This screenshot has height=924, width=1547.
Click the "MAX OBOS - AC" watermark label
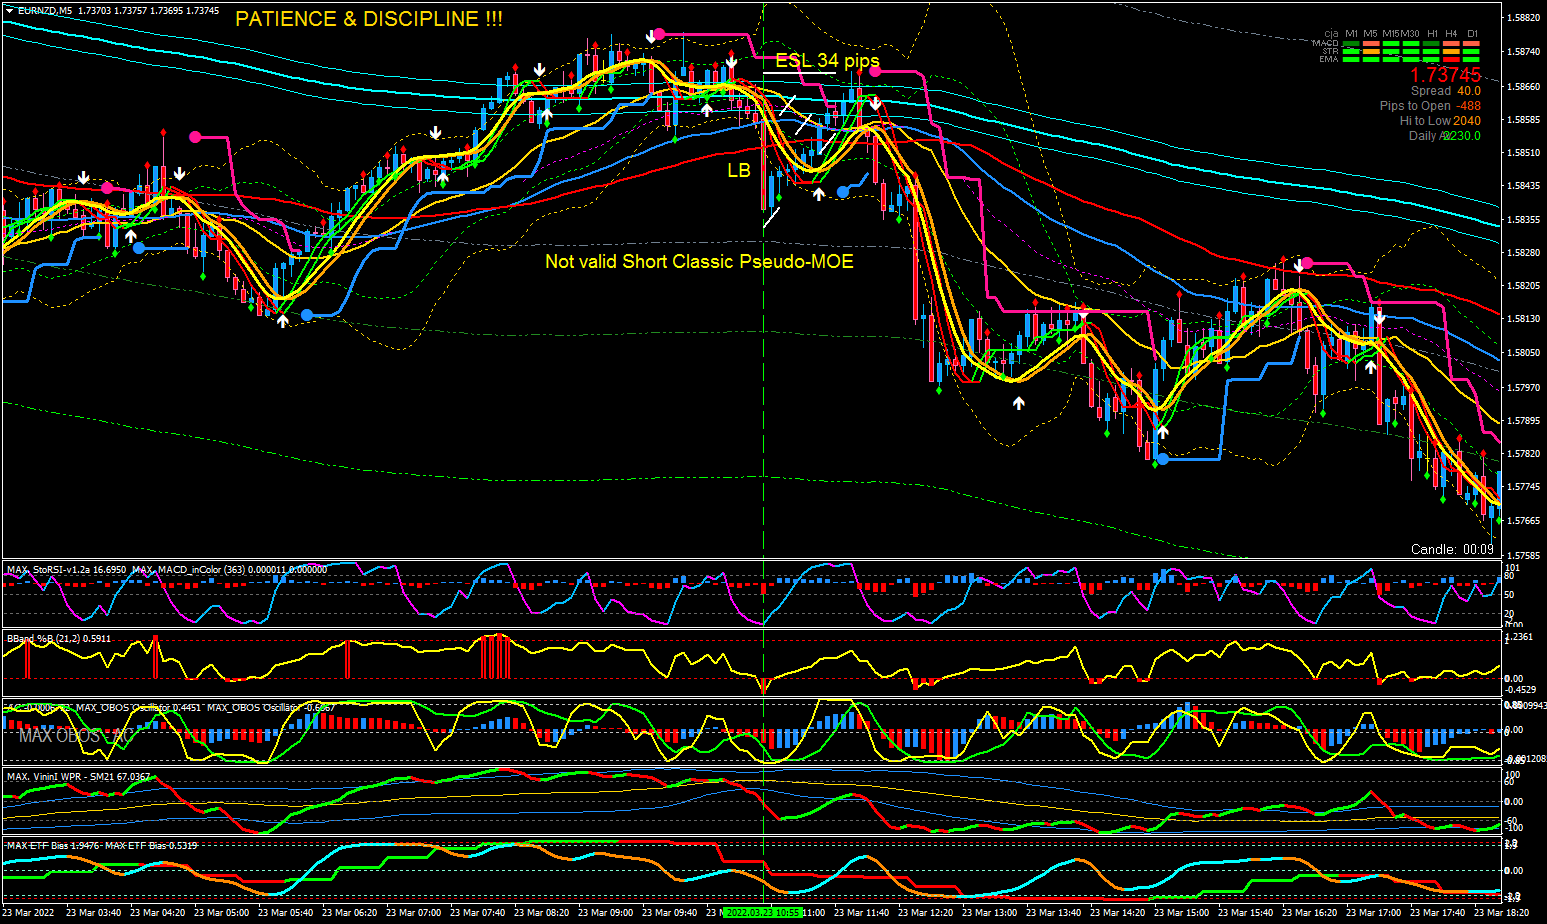click(x=76, y=736)
